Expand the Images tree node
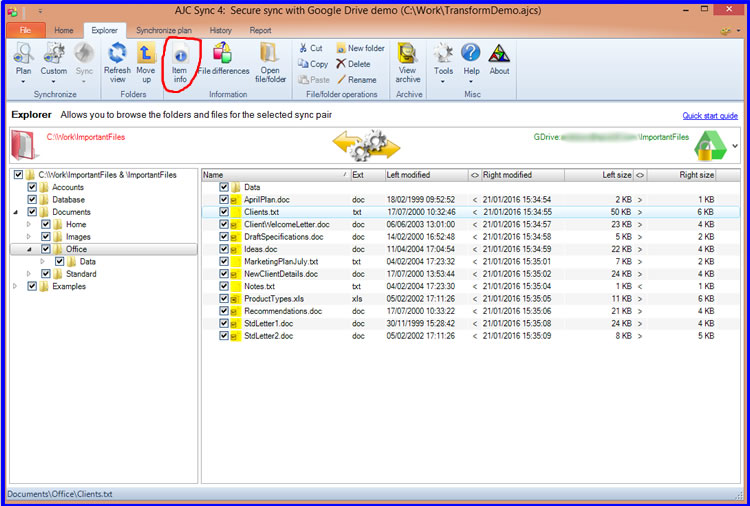 (x=29, y=237)
